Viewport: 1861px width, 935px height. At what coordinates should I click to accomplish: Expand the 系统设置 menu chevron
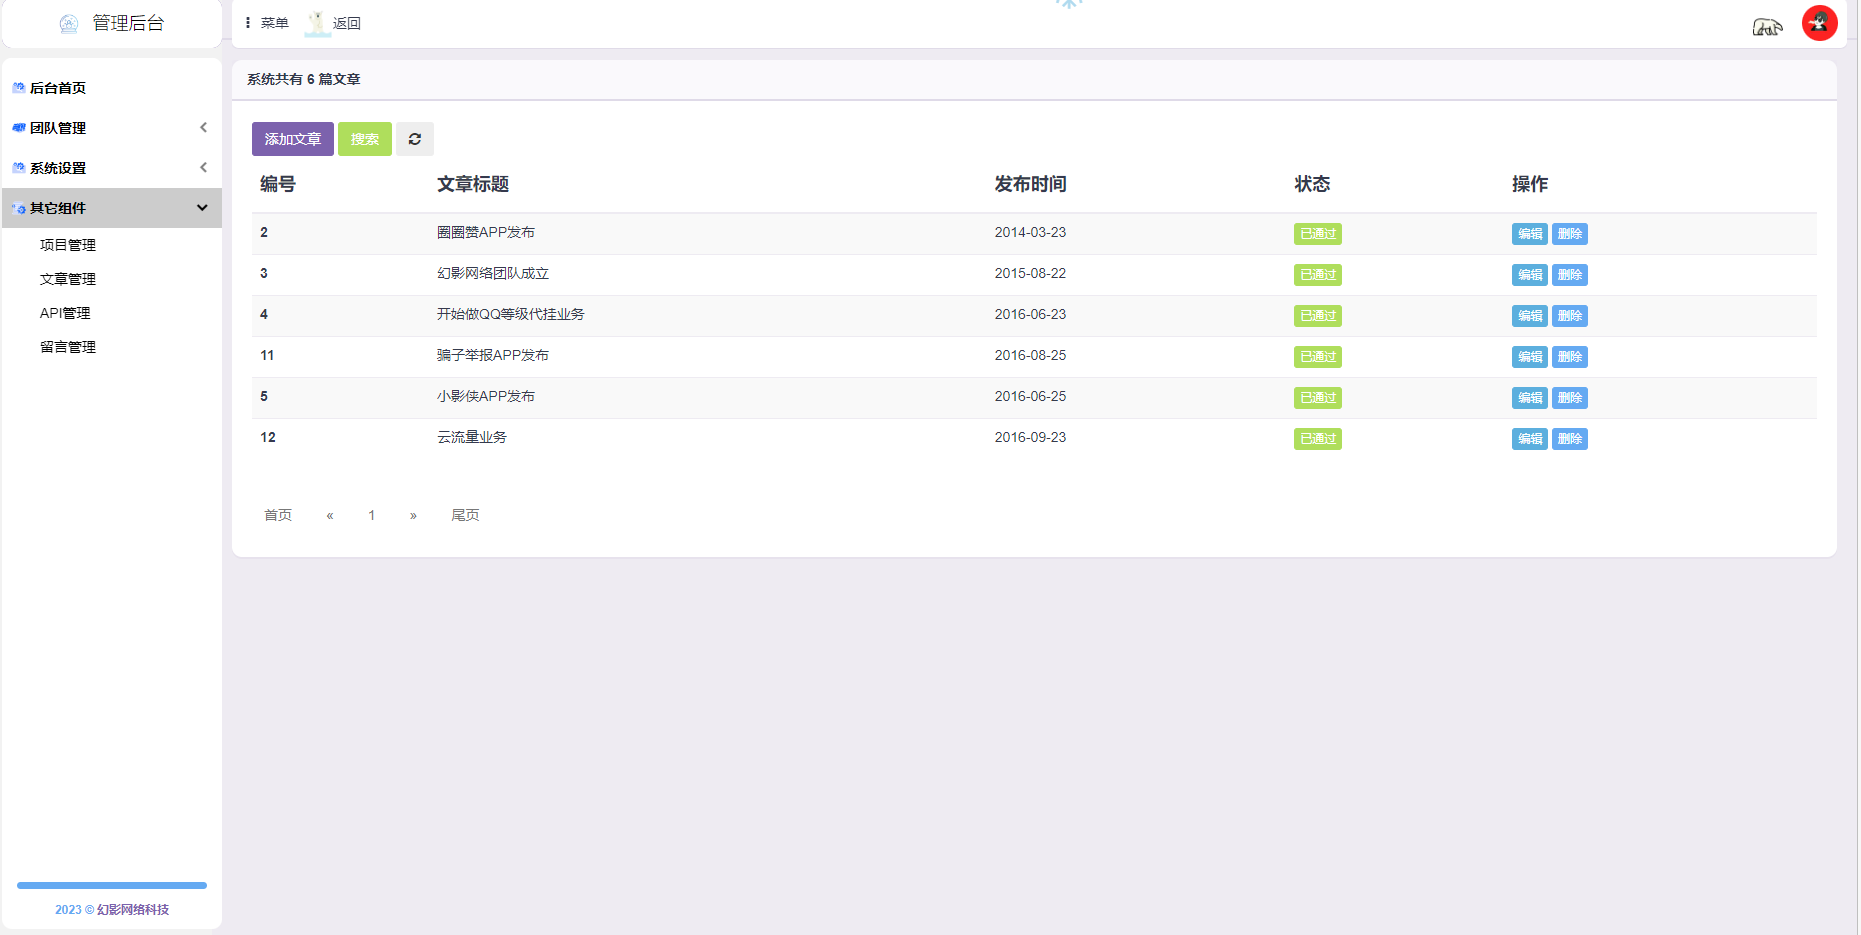pos(203,167)
